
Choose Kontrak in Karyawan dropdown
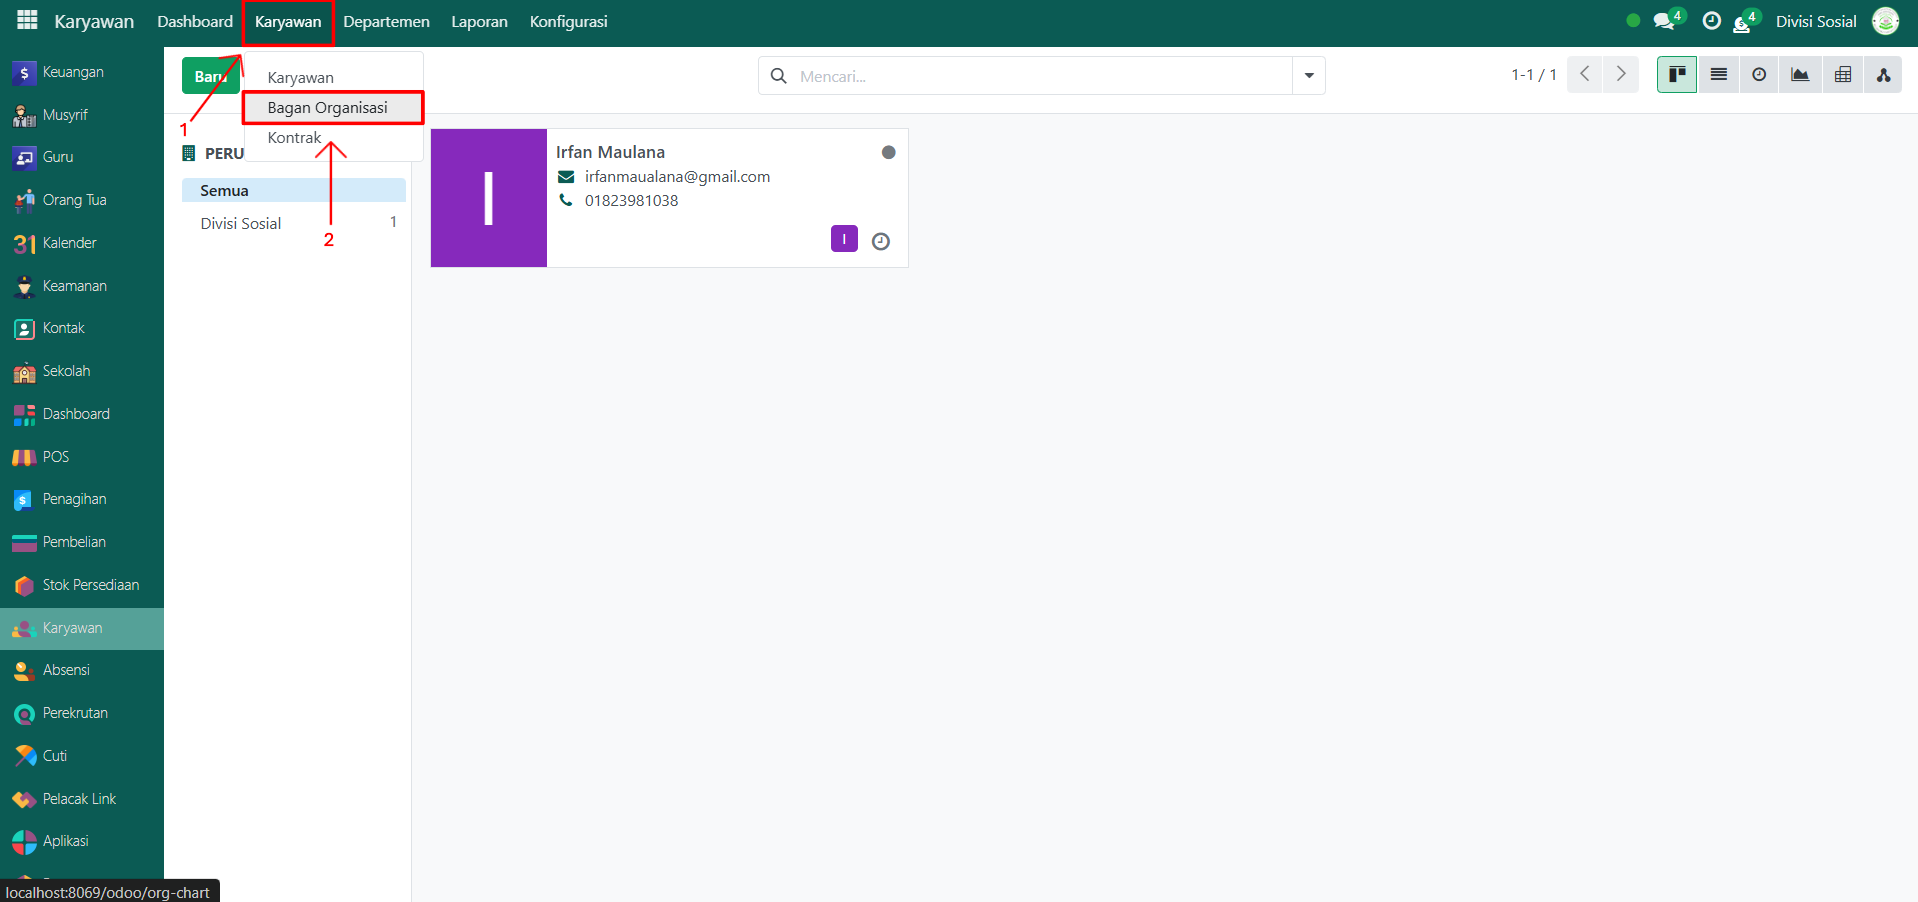pos(294,138)
